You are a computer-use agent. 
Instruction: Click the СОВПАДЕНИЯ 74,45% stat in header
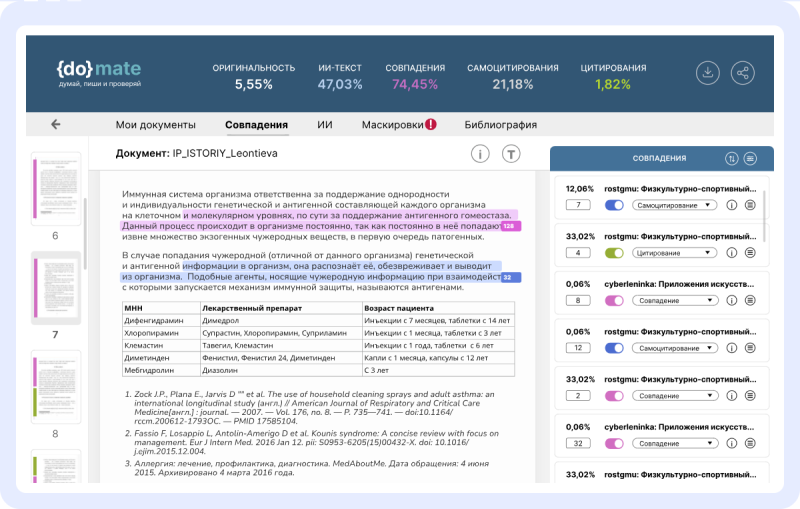click(x=415, y=77)
